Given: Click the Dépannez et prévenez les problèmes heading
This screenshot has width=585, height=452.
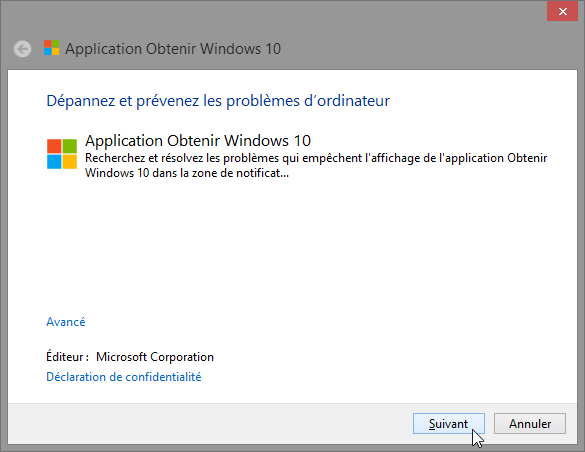Looking at the screenshot, I should (x=218, y=101).
